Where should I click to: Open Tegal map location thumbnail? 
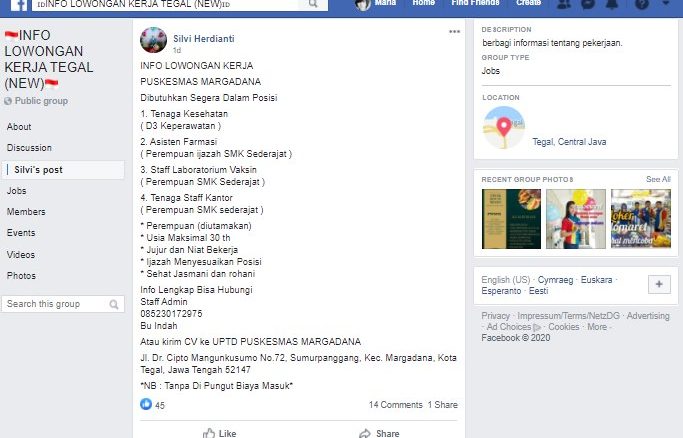(x=504, y=128)
